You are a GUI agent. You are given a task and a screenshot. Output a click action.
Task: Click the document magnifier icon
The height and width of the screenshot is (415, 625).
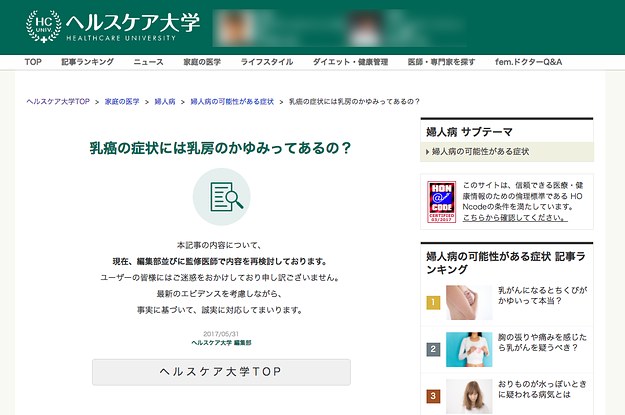(221, 196)
